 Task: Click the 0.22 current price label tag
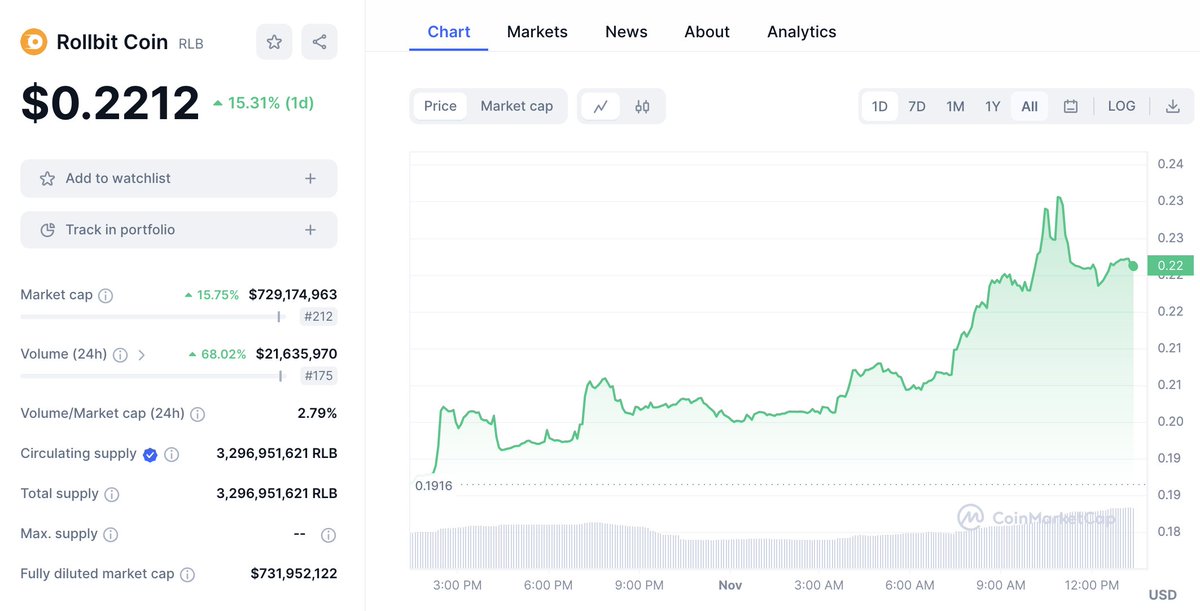[x=1169, y=266]
